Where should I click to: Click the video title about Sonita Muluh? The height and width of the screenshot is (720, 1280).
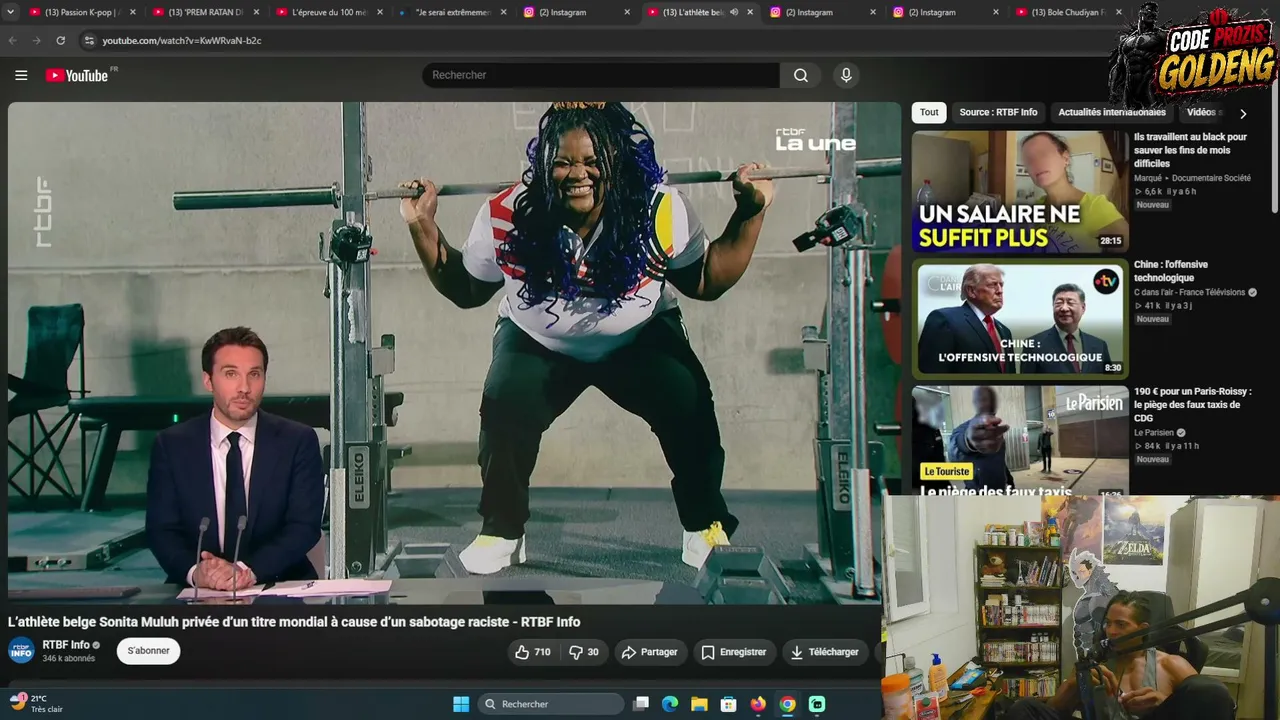(x=294, y=622)
